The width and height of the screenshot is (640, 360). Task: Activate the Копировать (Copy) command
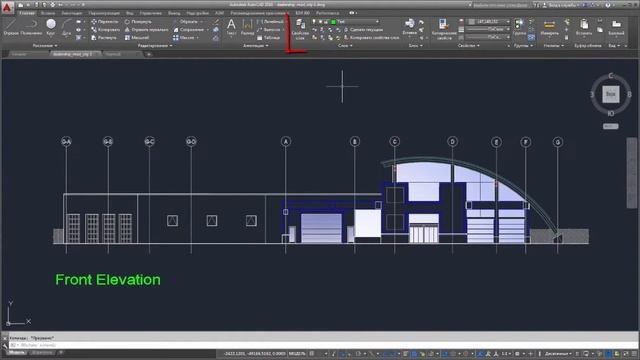pyautogui.click(x=105, y=29)
